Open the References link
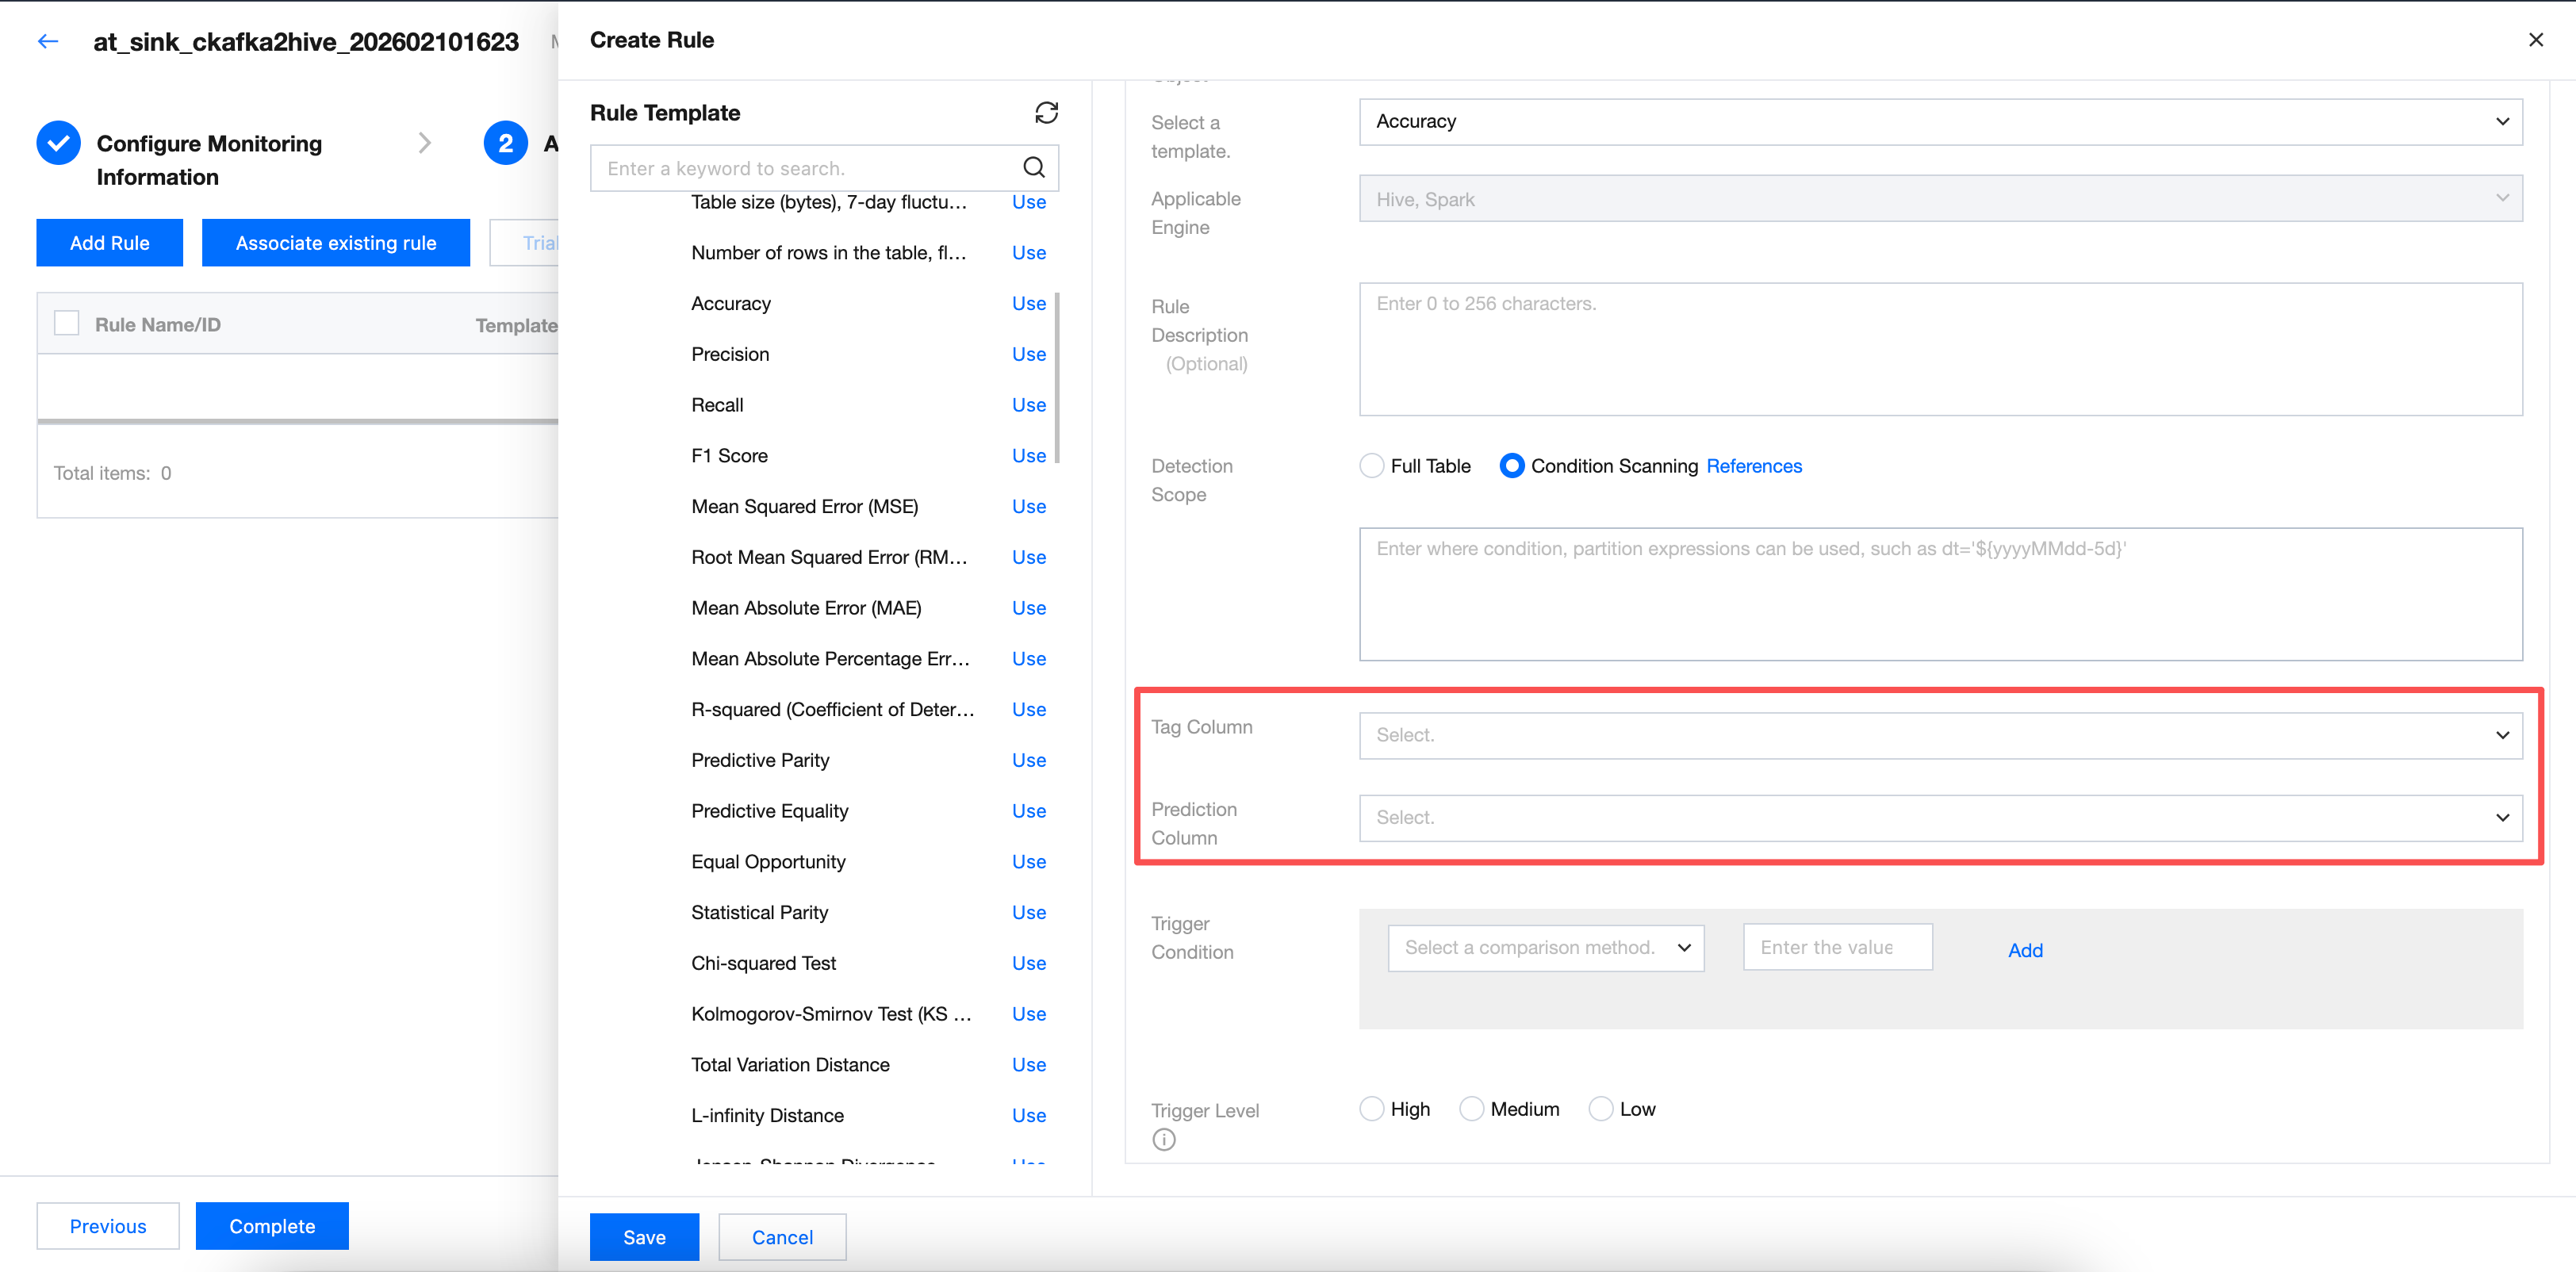Screen dimensions: 2576x1272 [x=1754, y=466]
